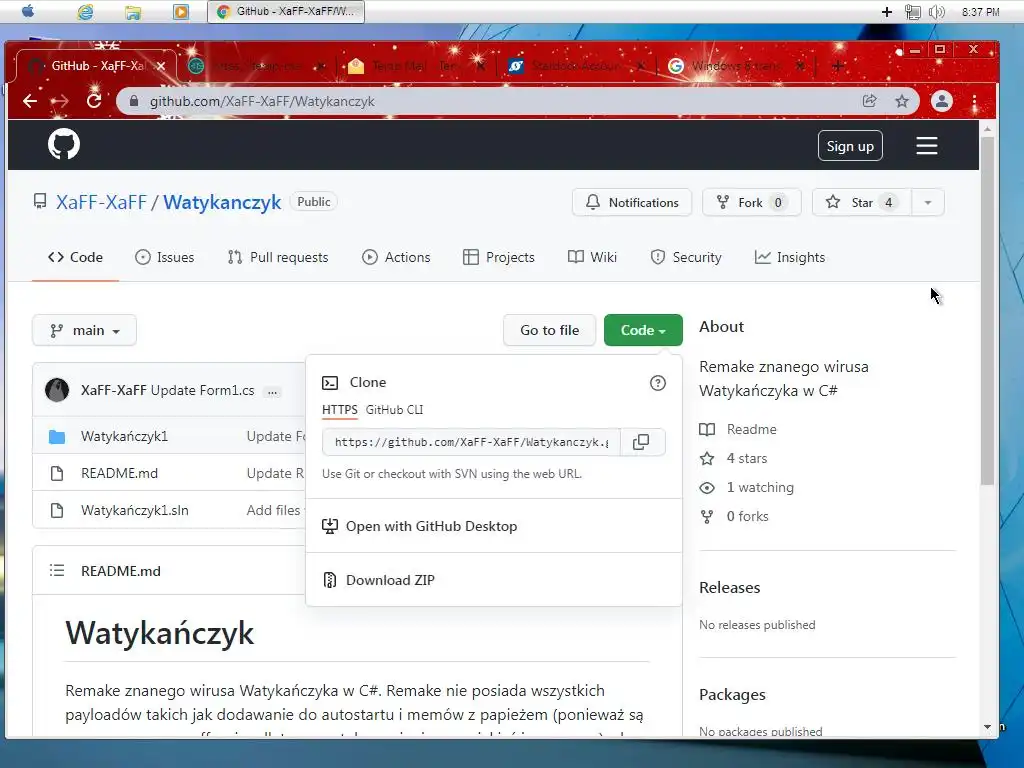
Task: Click Go to file button
Action: 550,330
